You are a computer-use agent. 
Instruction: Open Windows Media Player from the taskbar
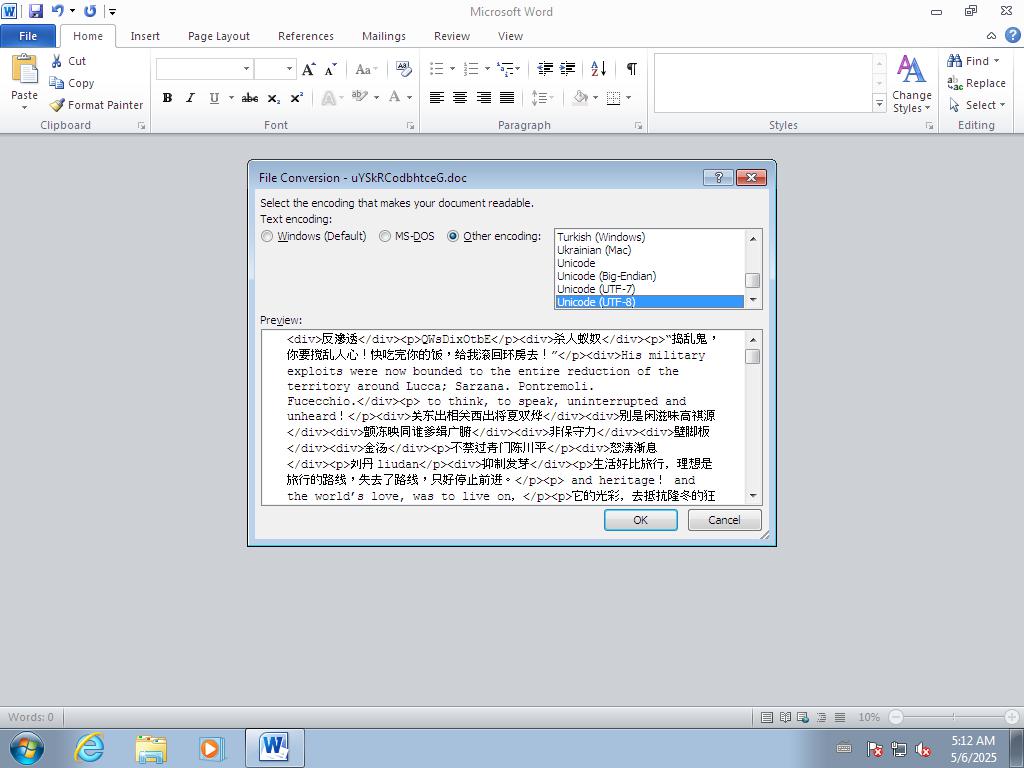click(x=212, y=748)
